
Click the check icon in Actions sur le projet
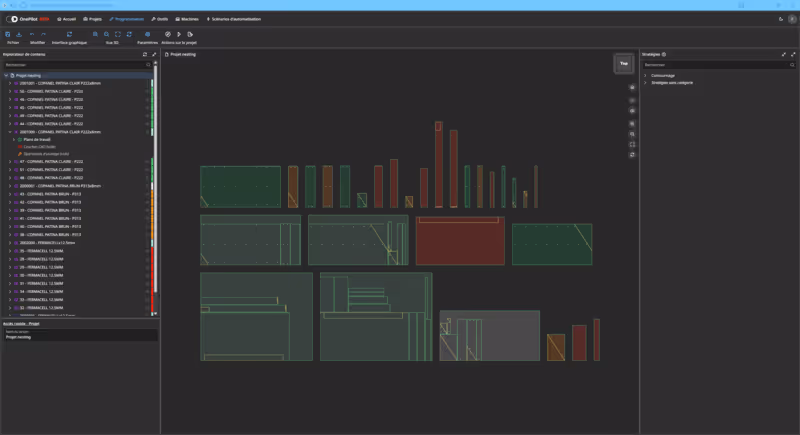pyautogui.click(x=167, y=34)
